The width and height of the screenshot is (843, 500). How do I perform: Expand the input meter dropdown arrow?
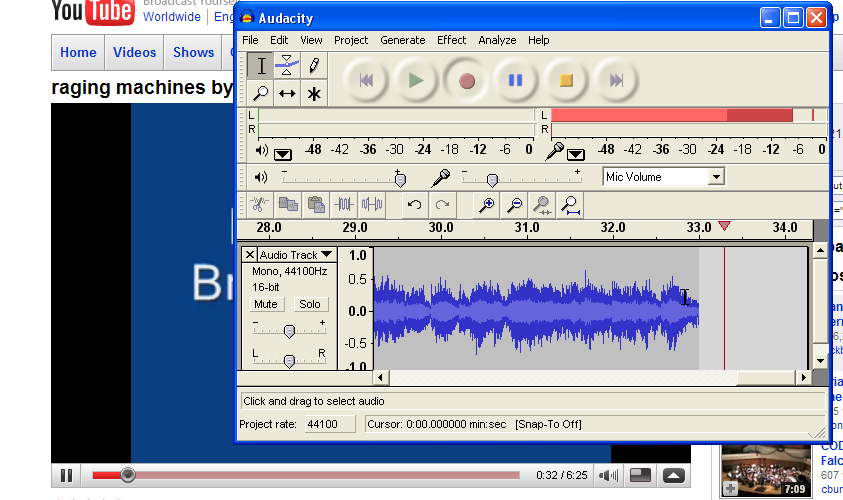point(577,153)
